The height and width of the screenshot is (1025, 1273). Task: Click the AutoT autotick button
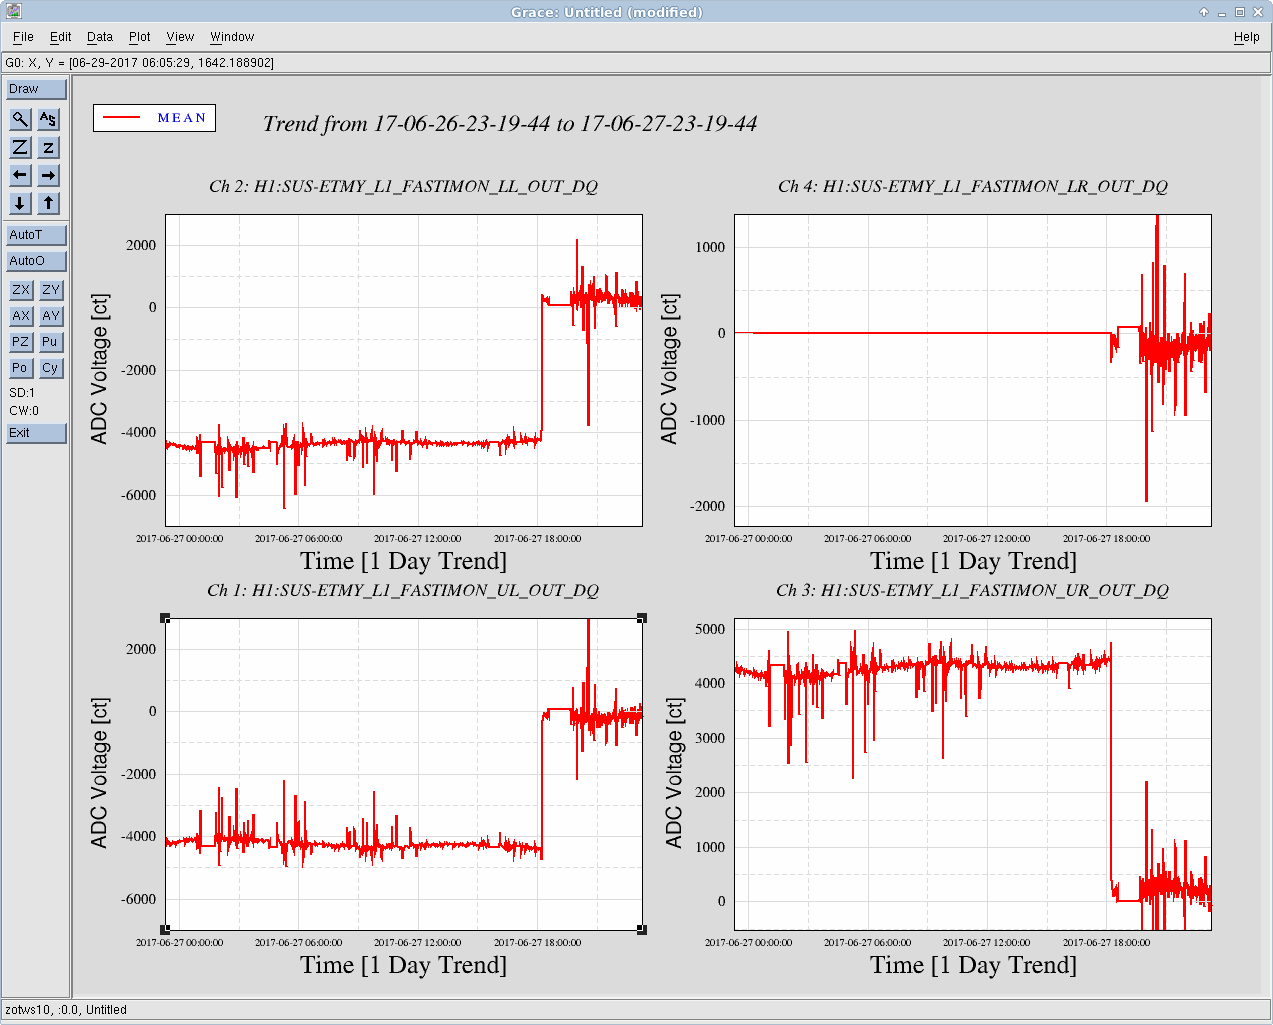(36, 235)
